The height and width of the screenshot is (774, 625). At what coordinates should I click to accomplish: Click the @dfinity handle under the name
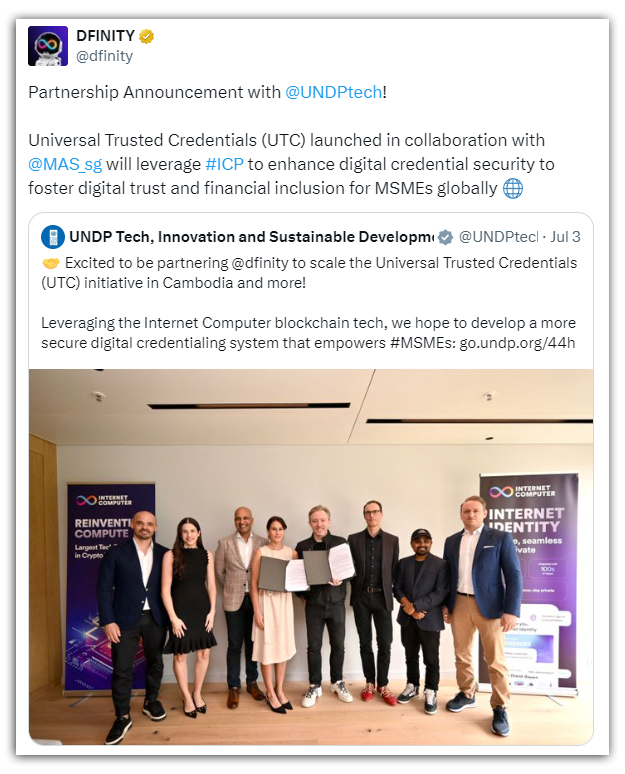tap(104, 56)
